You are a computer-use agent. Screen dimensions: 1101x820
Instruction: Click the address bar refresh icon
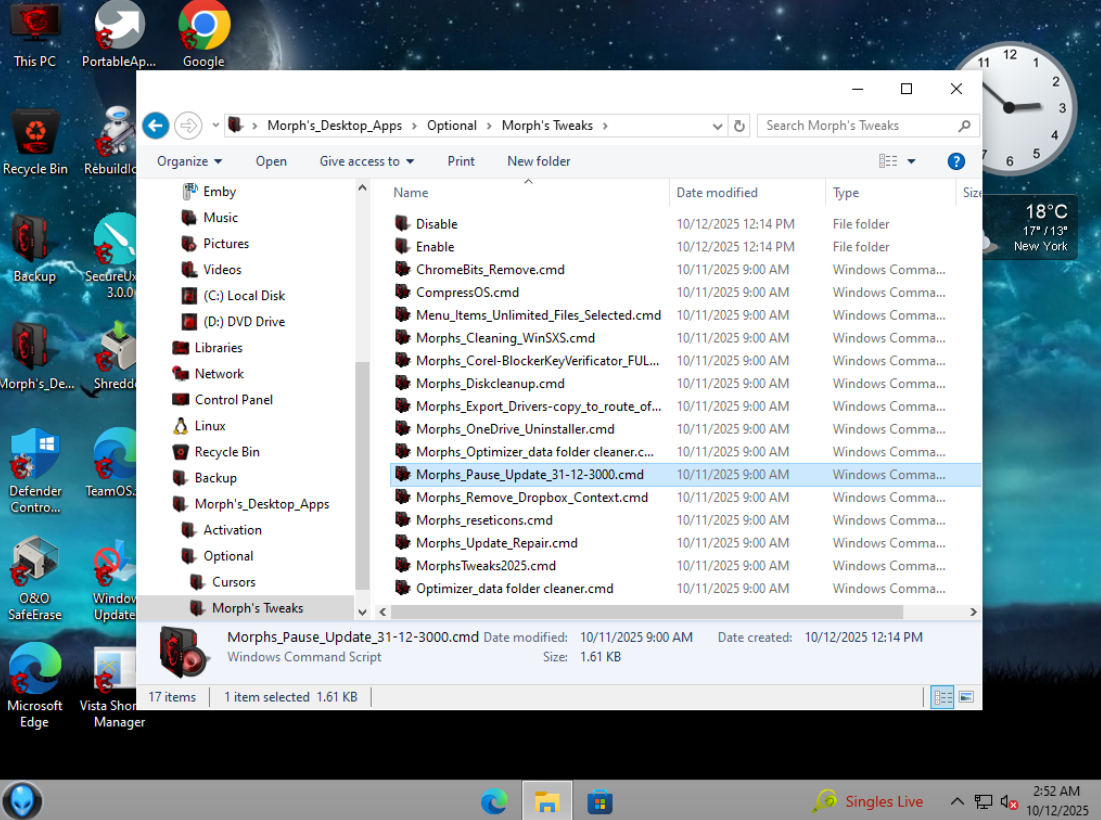[740, 126]
